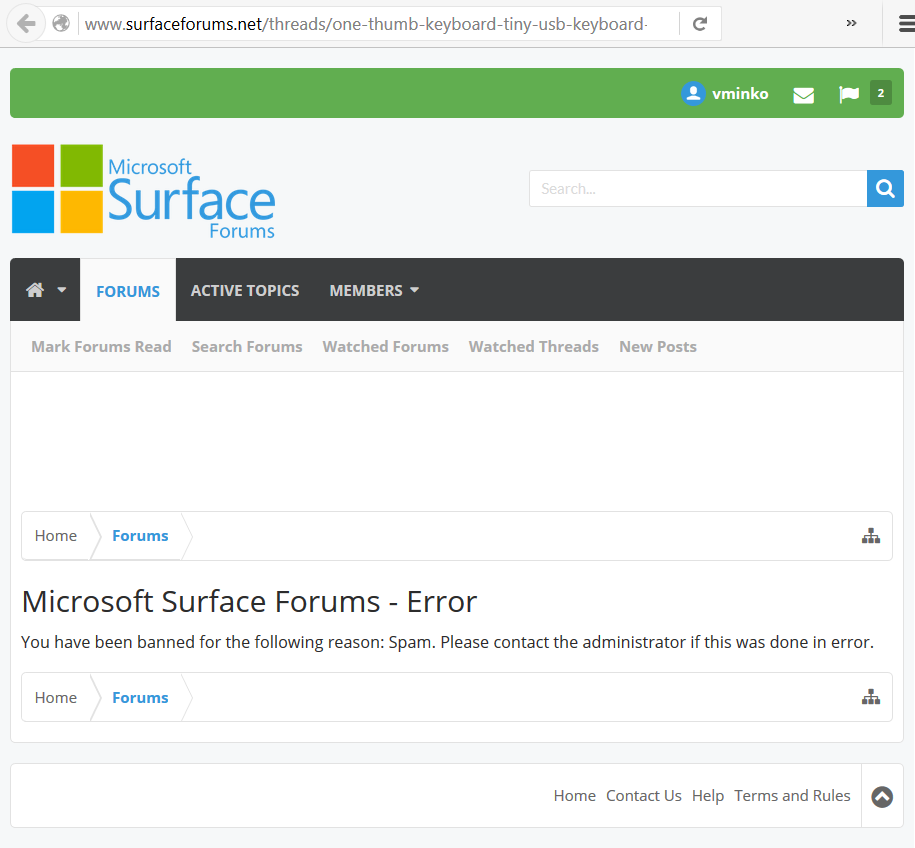Click the Contact Us footer link
Image resolution: width=915 pixels, height=848 pixels.
643,796
